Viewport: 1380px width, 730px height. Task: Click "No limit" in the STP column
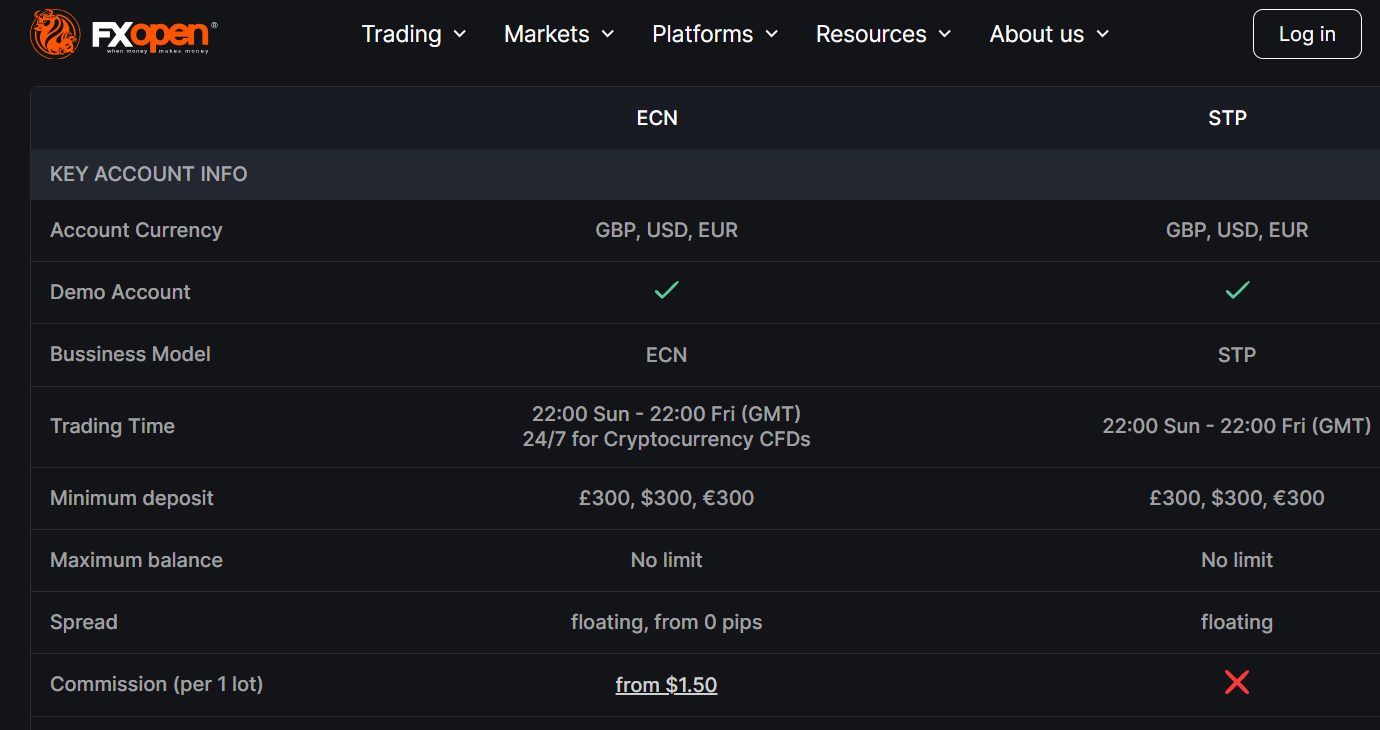pos(1237,560)
